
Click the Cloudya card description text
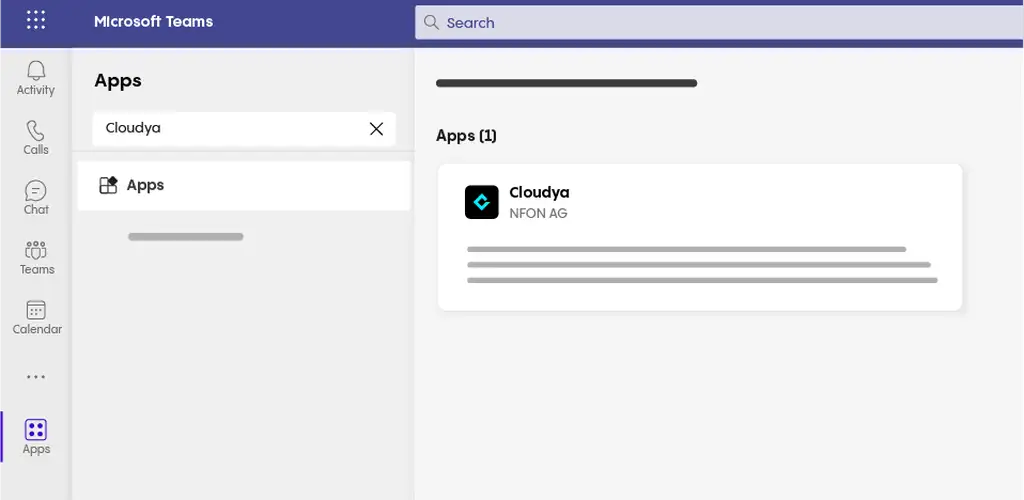click(700, 265)
